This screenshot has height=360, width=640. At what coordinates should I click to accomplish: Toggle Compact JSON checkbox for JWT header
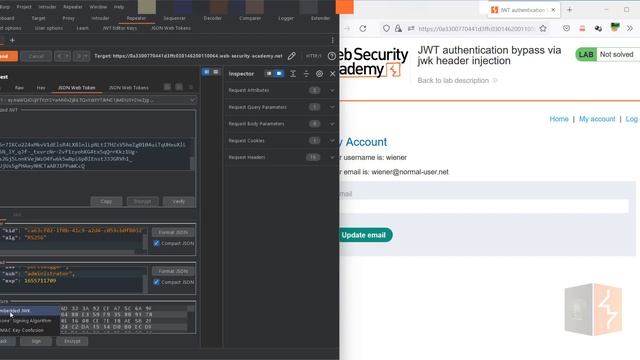click(x=156, y=243)
